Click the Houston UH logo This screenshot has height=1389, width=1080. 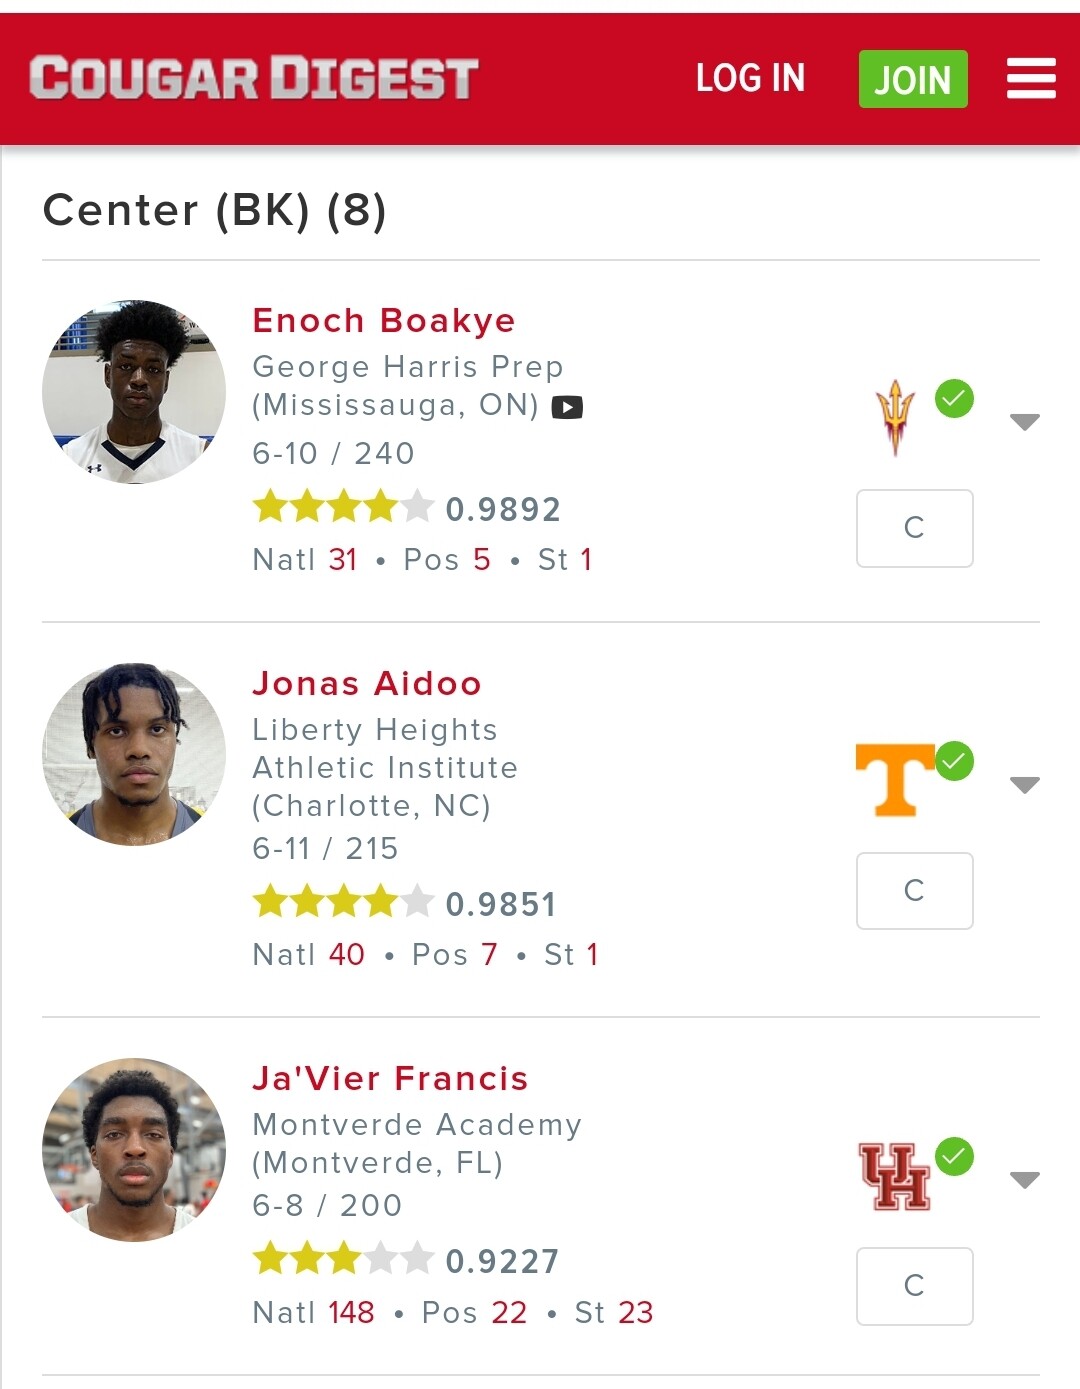895,1177
